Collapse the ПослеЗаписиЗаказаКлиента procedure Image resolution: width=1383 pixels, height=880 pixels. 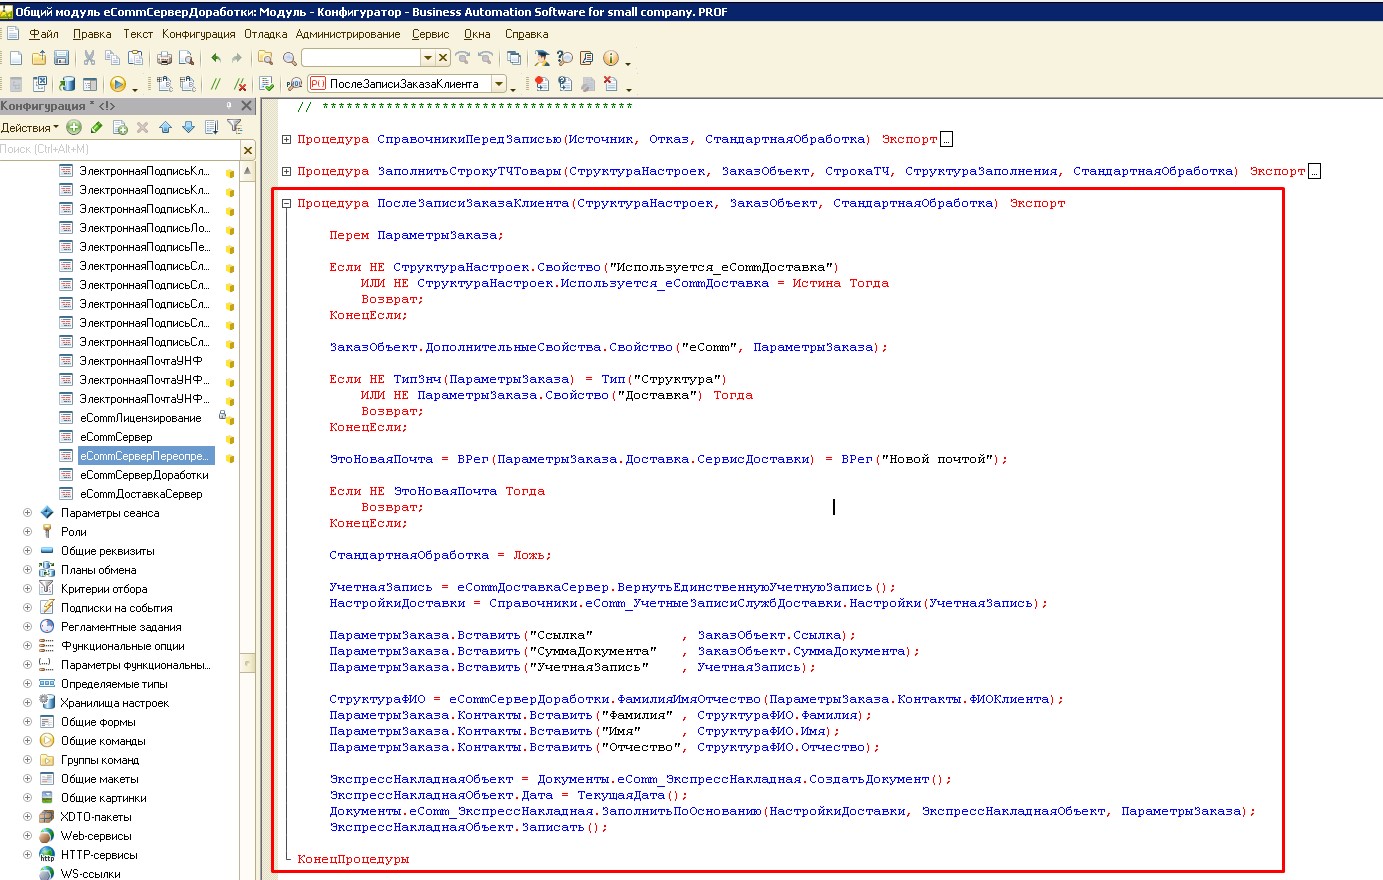point(286,203)
